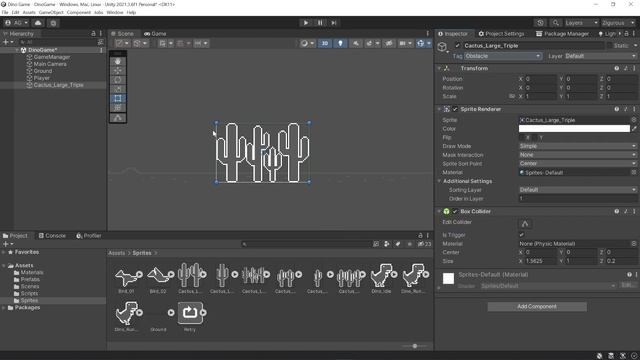Select the Scale tool in Scene
Viewport: 640px width, 360px height.
click(x=118, y=89)
